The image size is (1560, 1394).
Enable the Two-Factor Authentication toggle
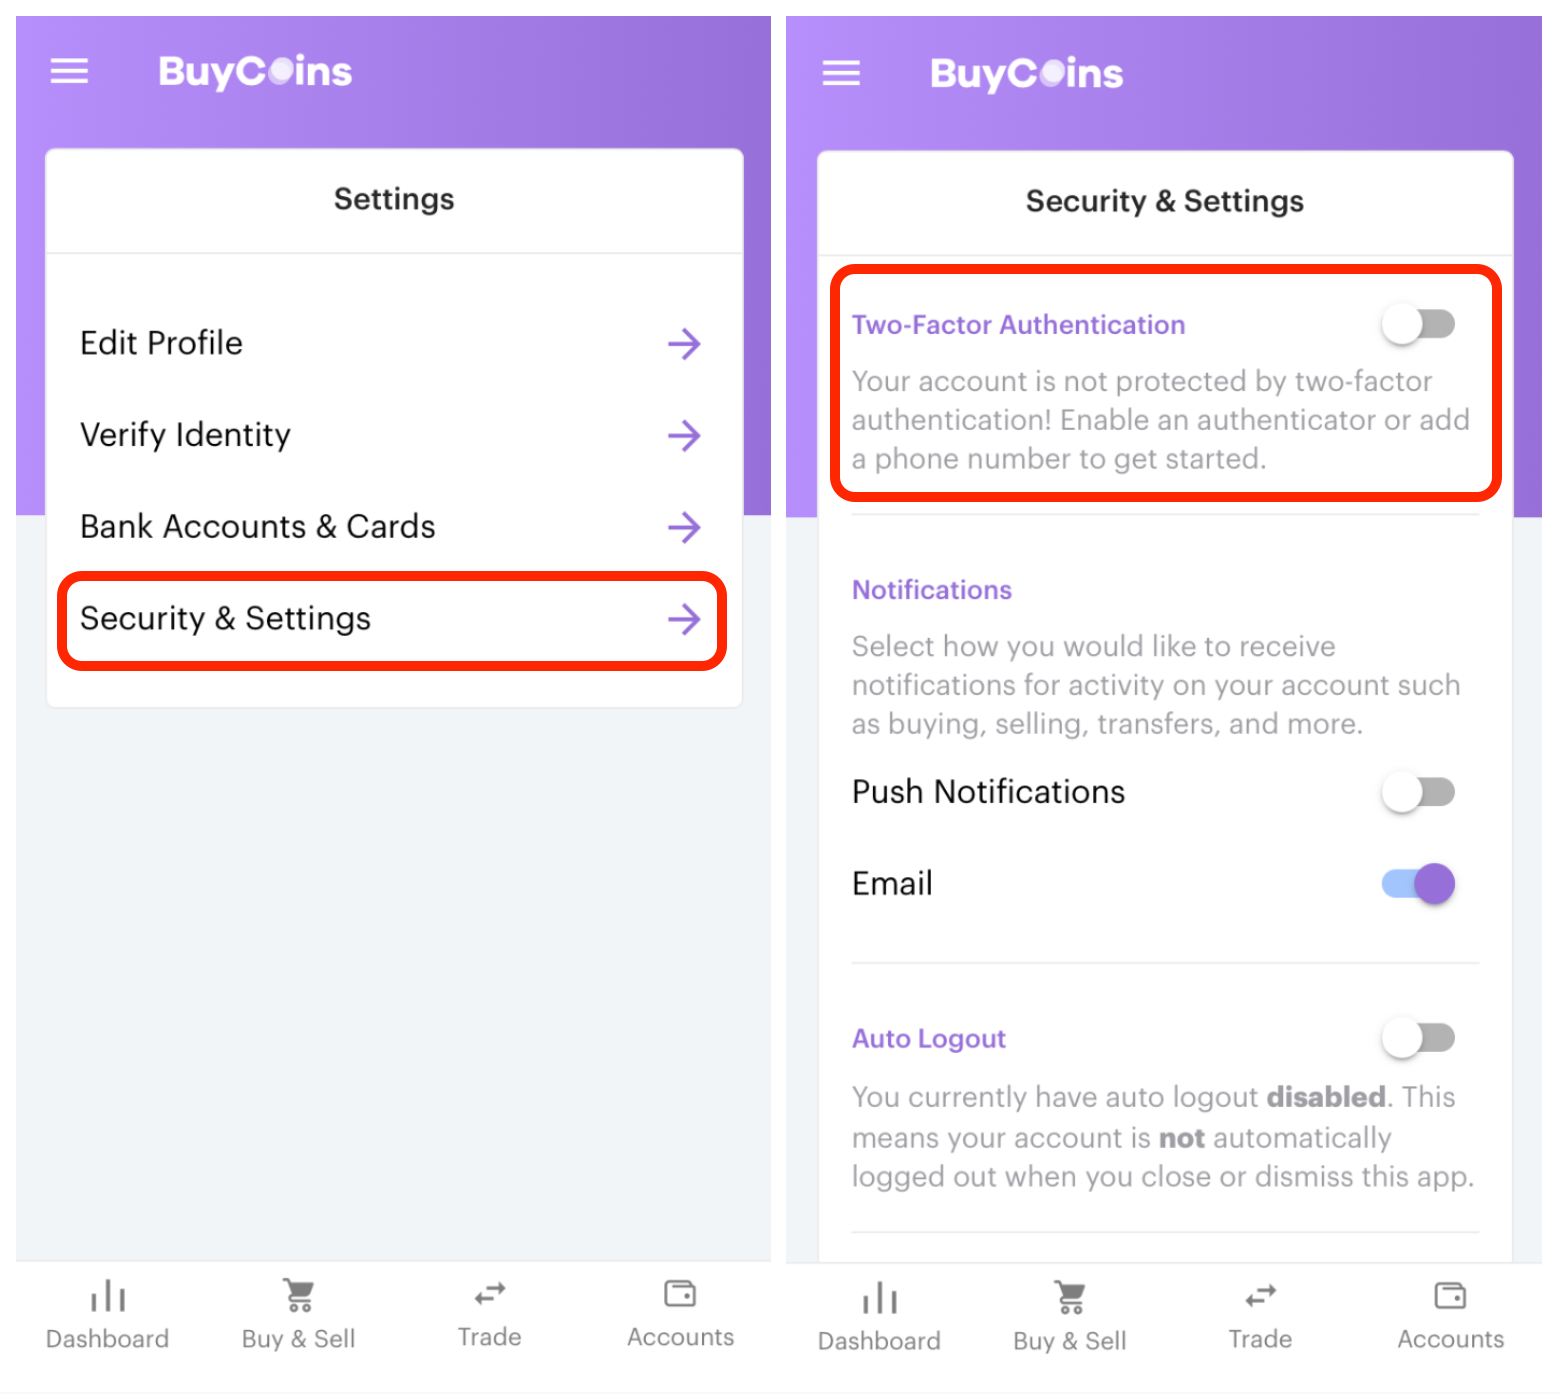coord(1418,324)
